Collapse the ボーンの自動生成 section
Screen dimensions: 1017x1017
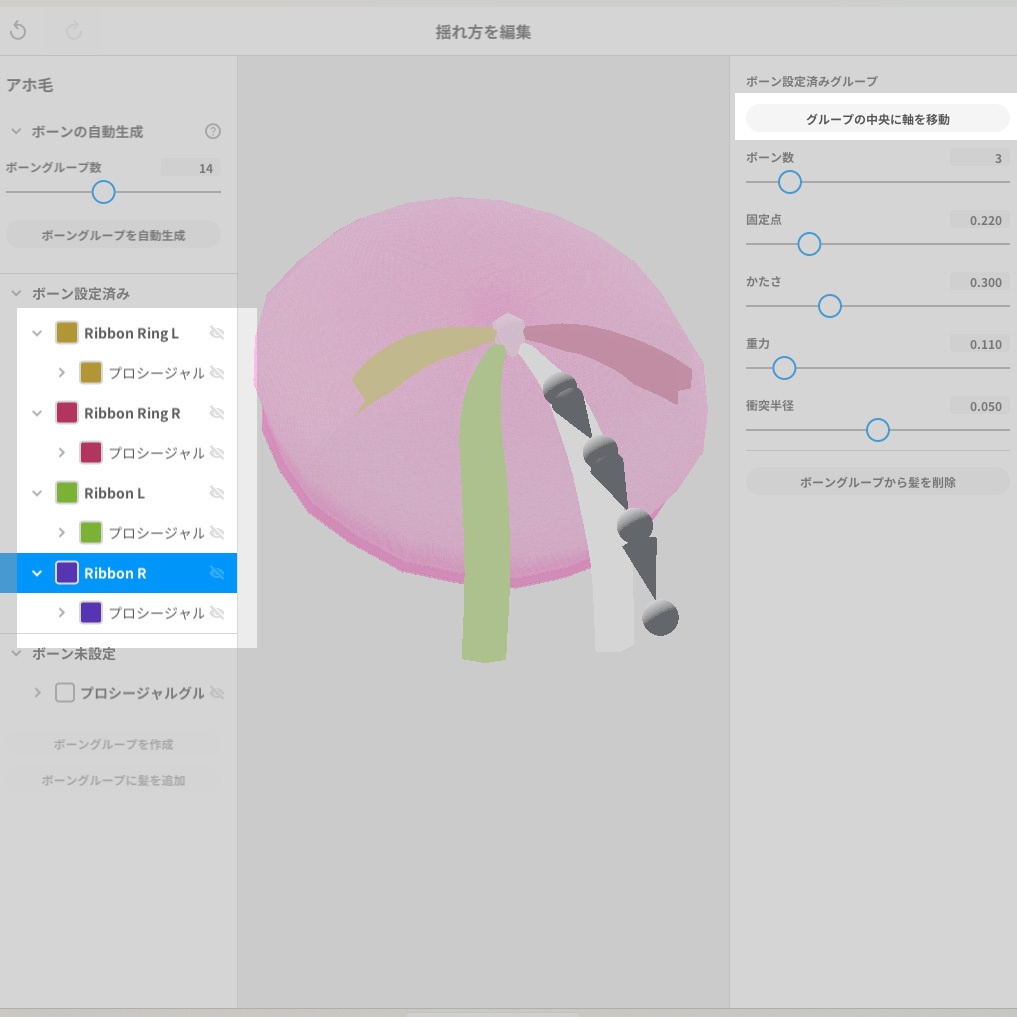point(14,131)
